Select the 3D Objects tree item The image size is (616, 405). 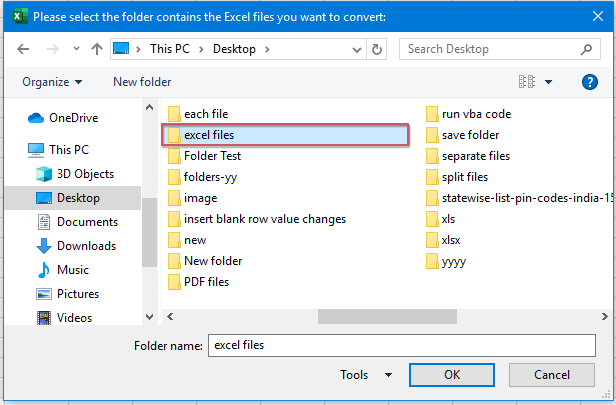pyautogui.click(x=85, y=174)
